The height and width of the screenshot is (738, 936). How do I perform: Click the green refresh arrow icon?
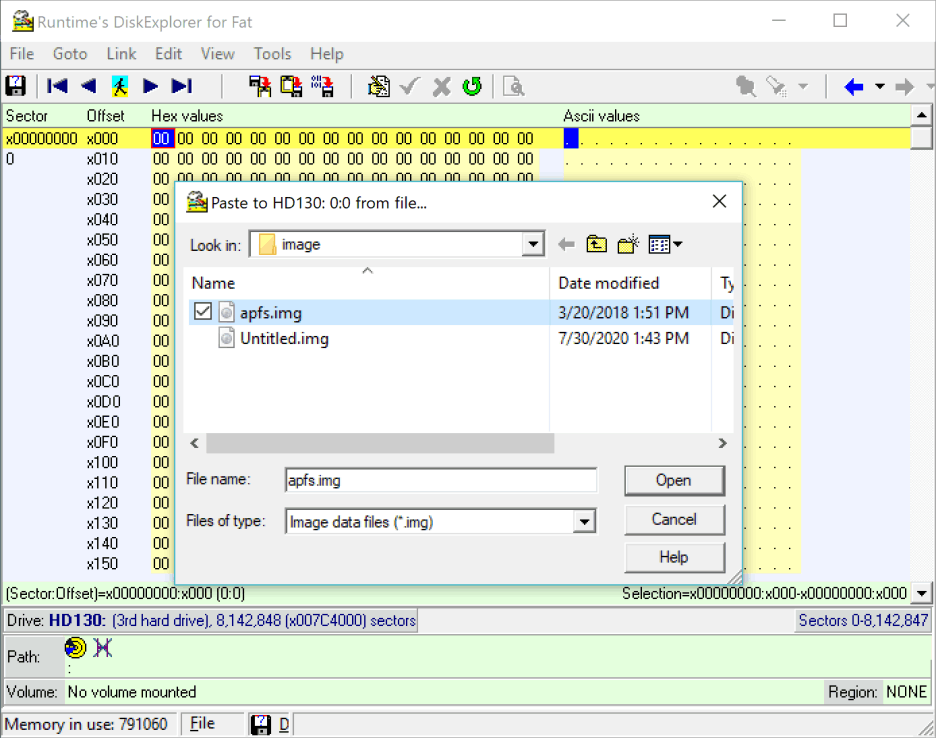[472, 86]
